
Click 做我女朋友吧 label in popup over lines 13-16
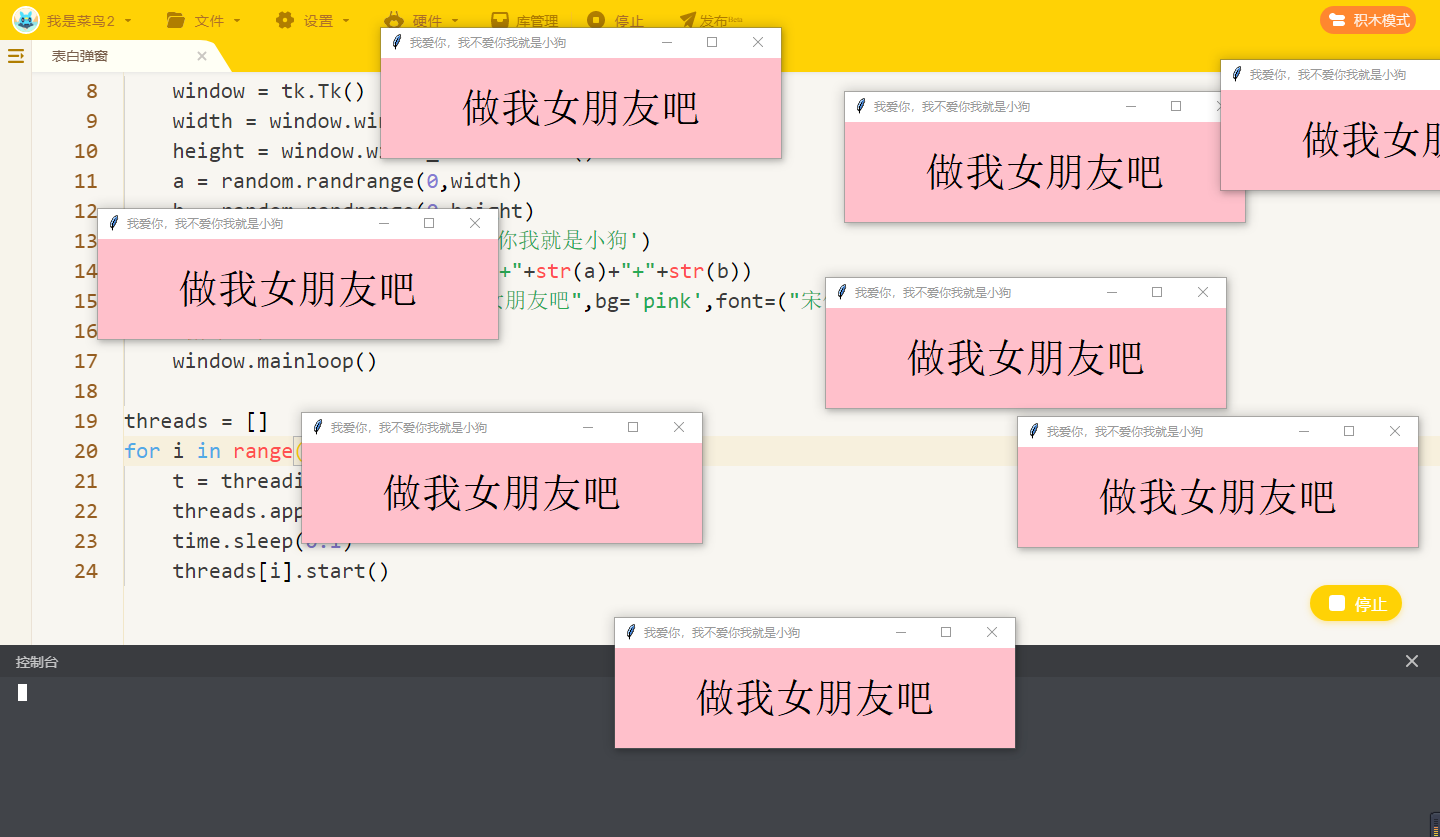click(298, 289)
